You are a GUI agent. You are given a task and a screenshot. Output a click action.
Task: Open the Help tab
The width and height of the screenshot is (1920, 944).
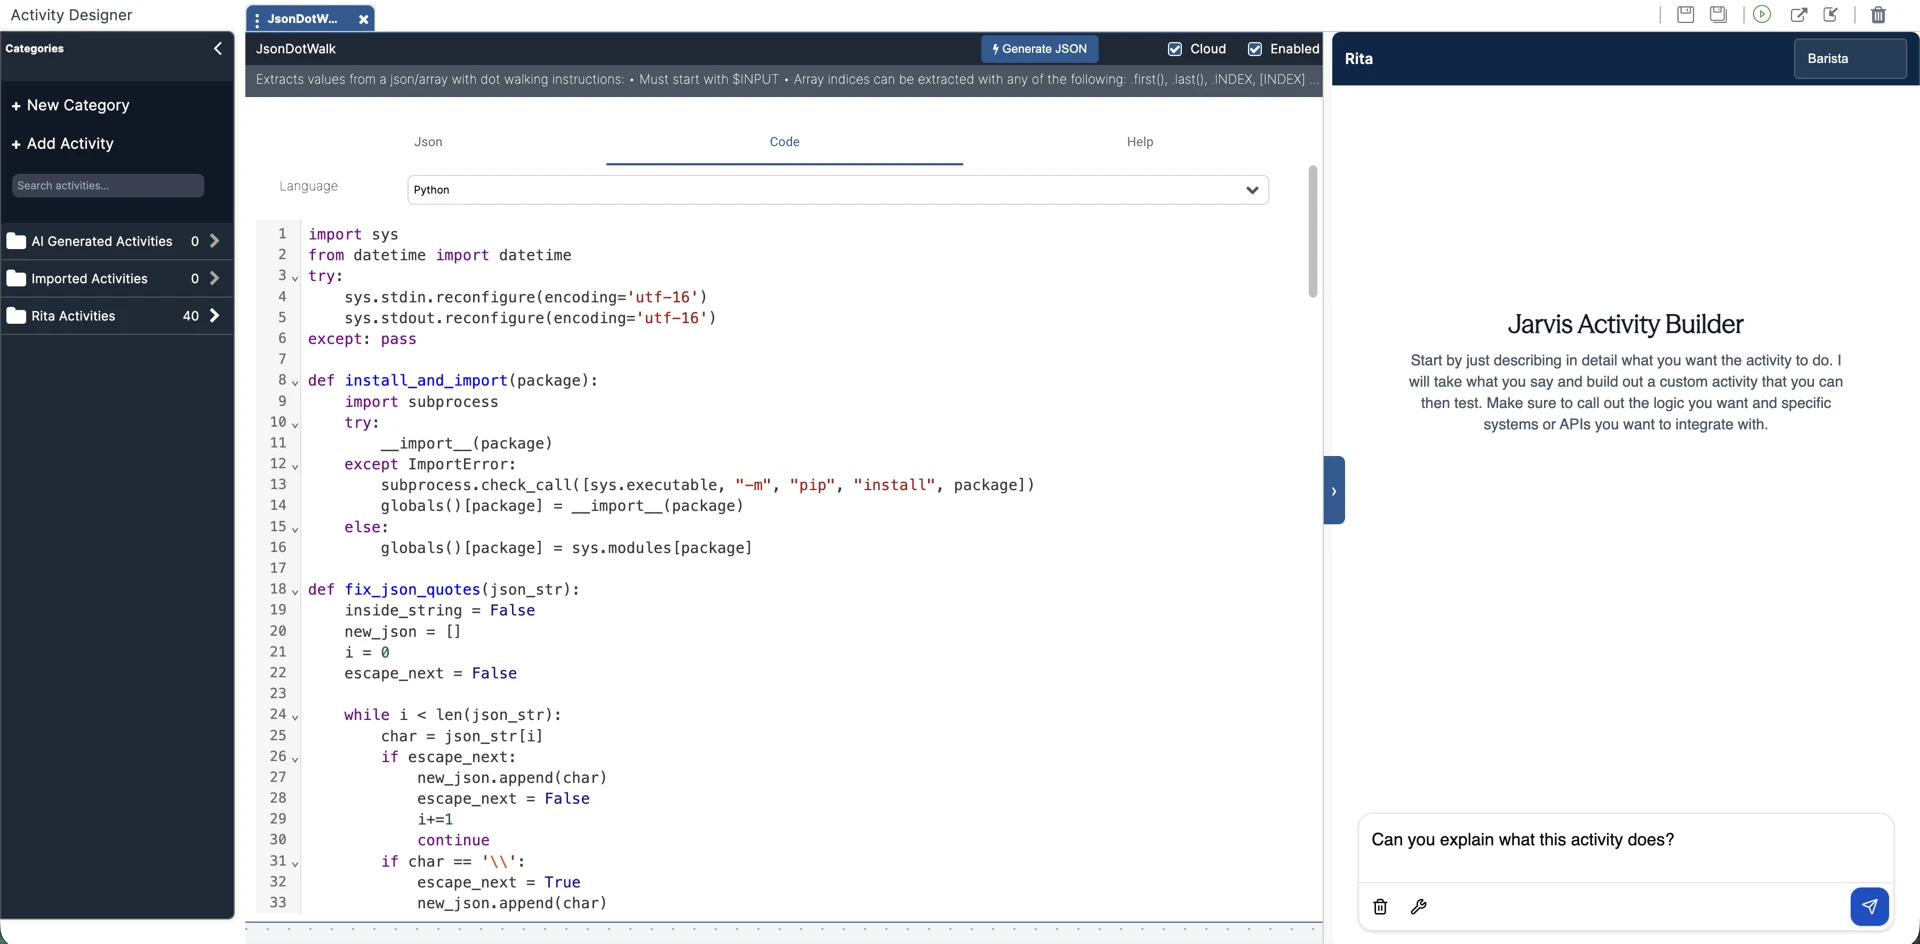[1140, 142]
